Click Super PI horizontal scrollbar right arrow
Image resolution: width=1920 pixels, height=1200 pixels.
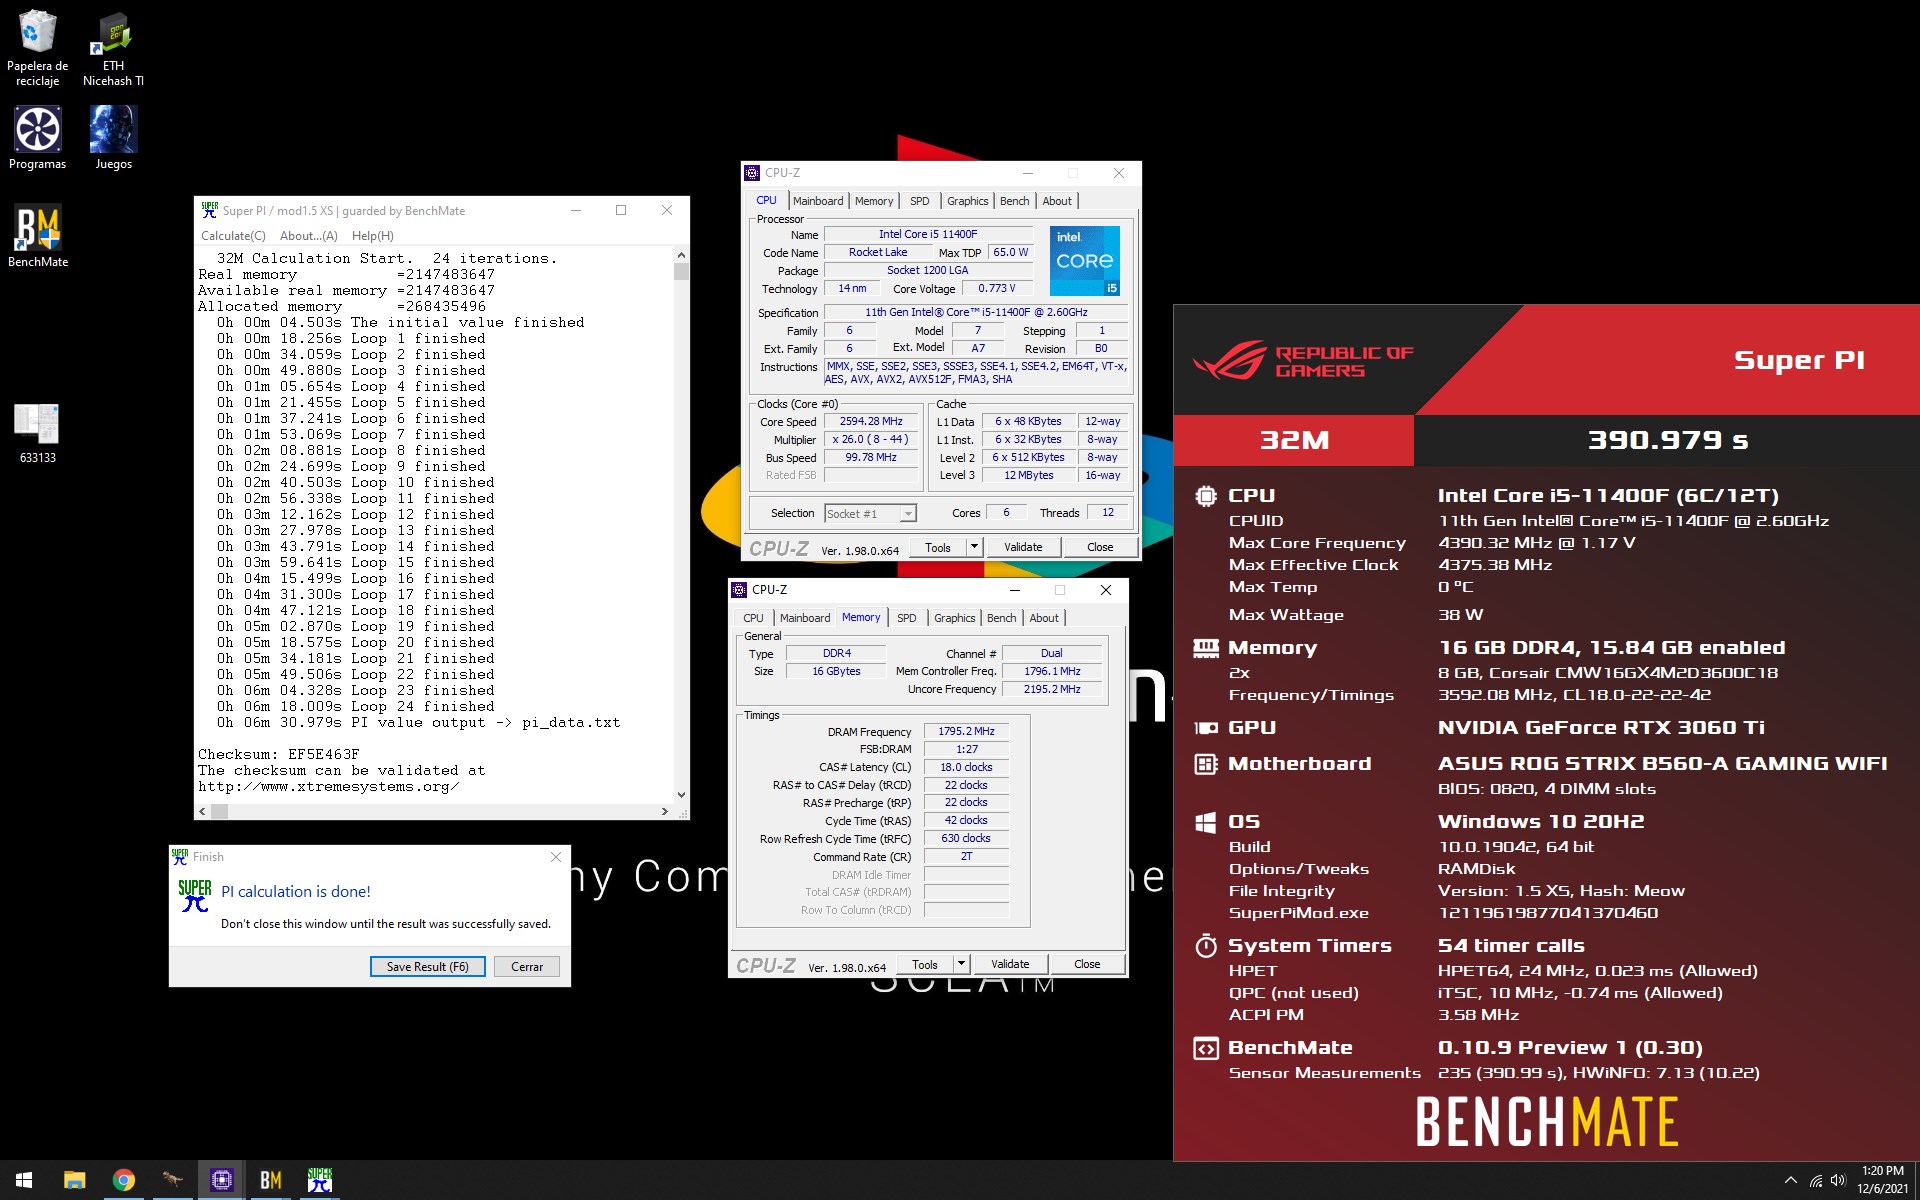click(665, 812)
